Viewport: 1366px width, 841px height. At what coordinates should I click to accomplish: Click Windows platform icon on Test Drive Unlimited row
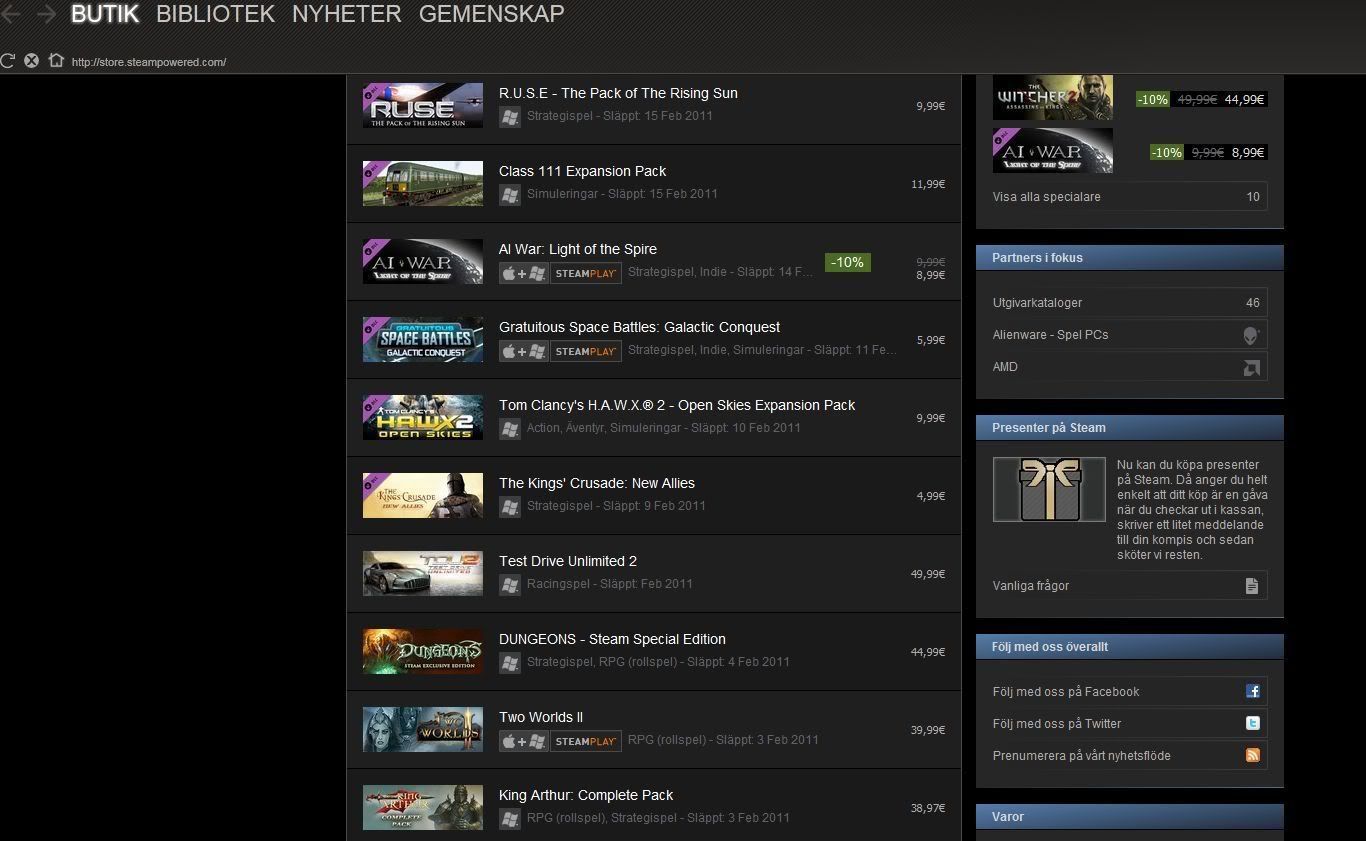[x=510, y=584]
